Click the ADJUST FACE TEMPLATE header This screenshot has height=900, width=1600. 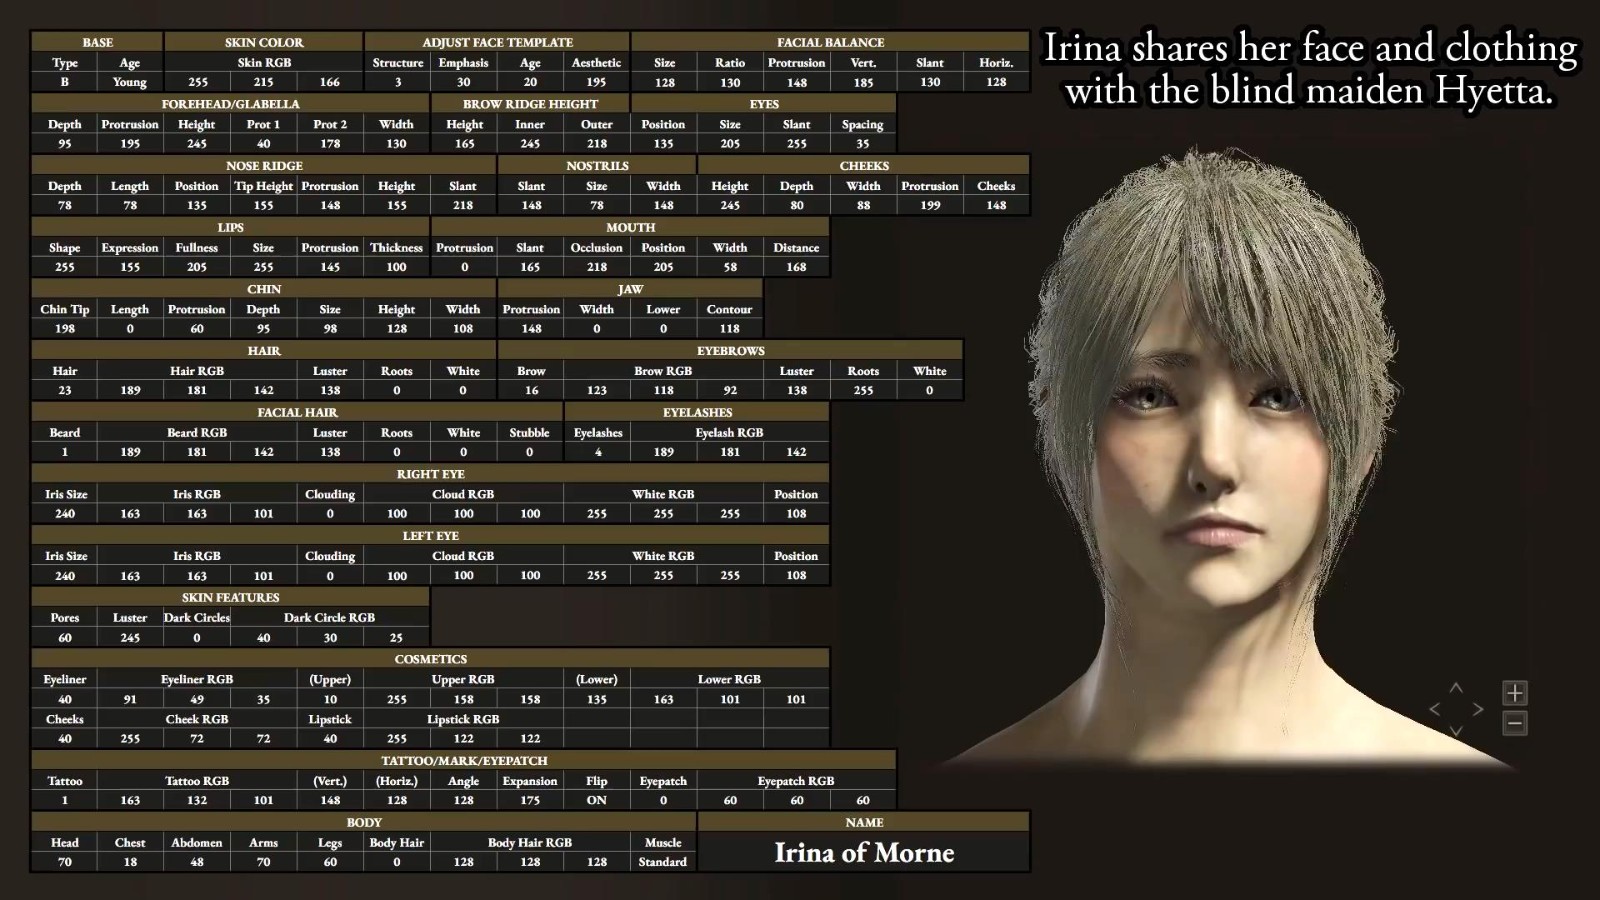coord(497,42)
